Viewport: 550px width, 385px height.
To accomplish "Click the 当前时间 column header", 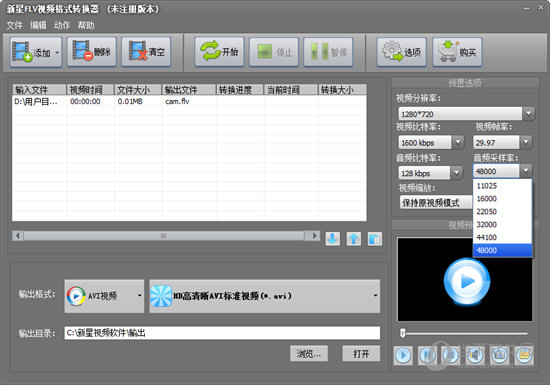I will 291,90.
